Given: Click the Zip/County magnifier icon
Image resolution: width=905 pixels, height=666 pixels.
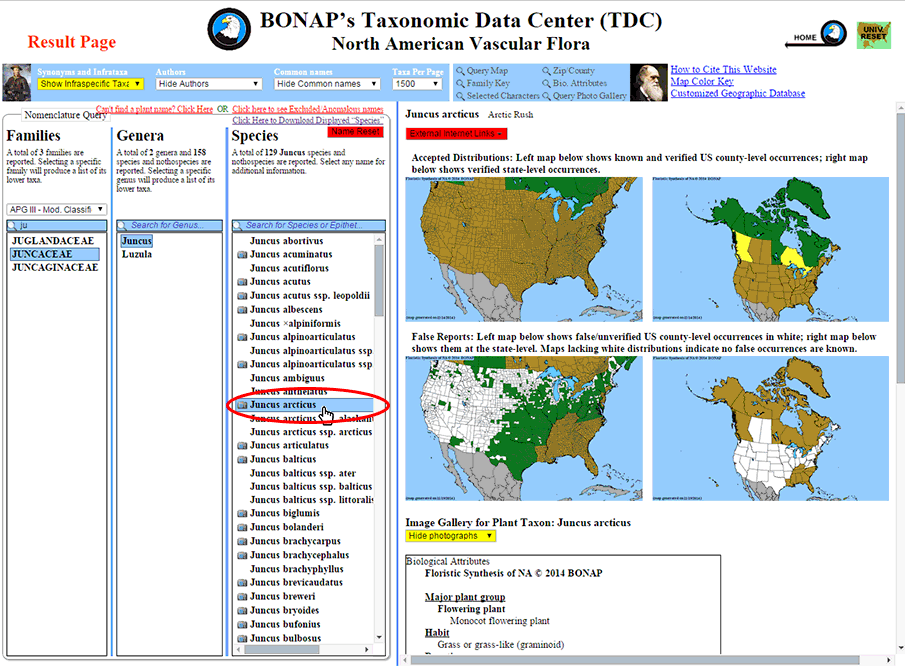Looking at the screenshot, I should [x=546, y=71].
